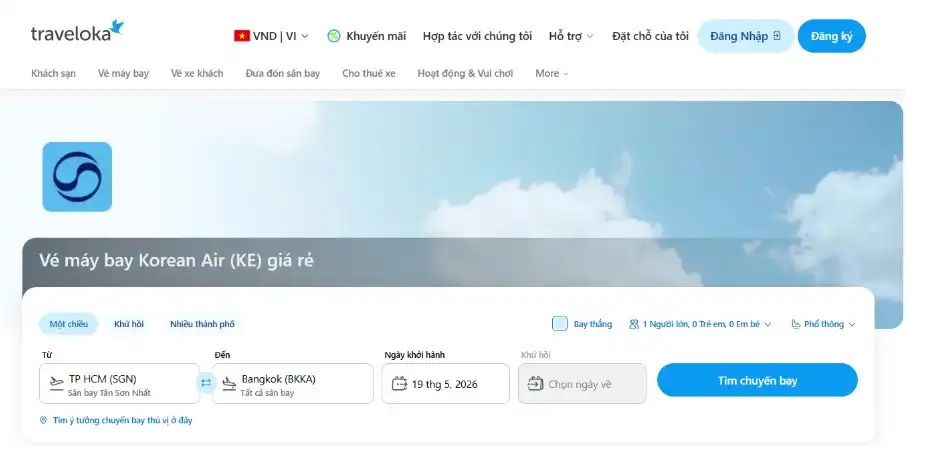Open the Vé xe khách tab

(197, 73)
